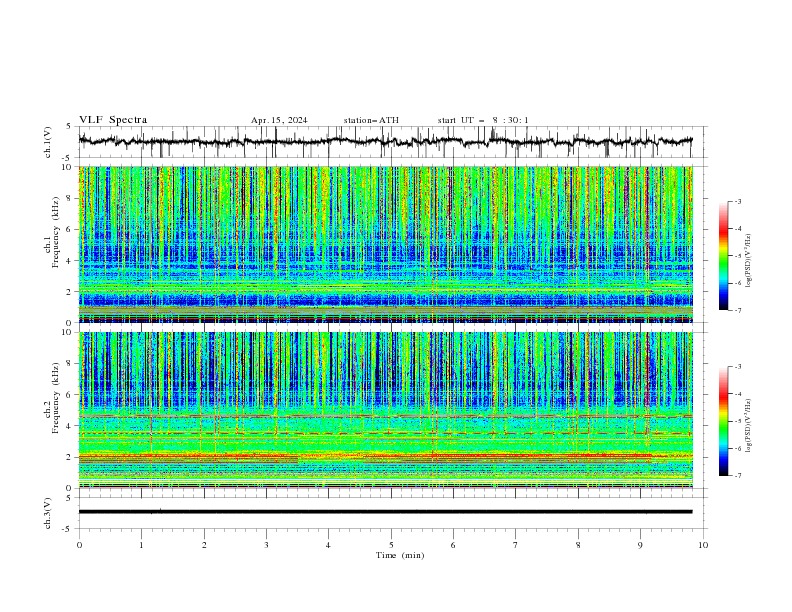Click the ch.3 flat voltage trace

385,512
